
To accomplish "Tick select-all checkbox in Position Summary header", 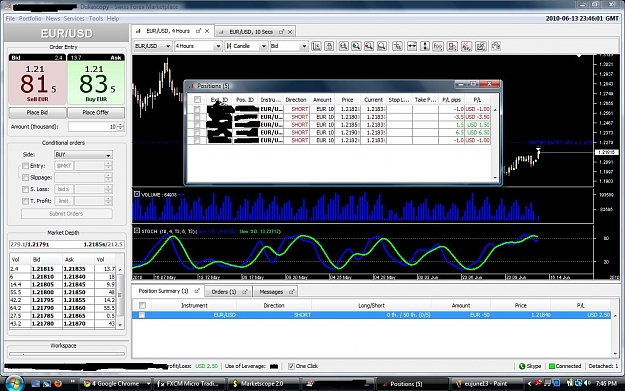I will pos(142,305).
